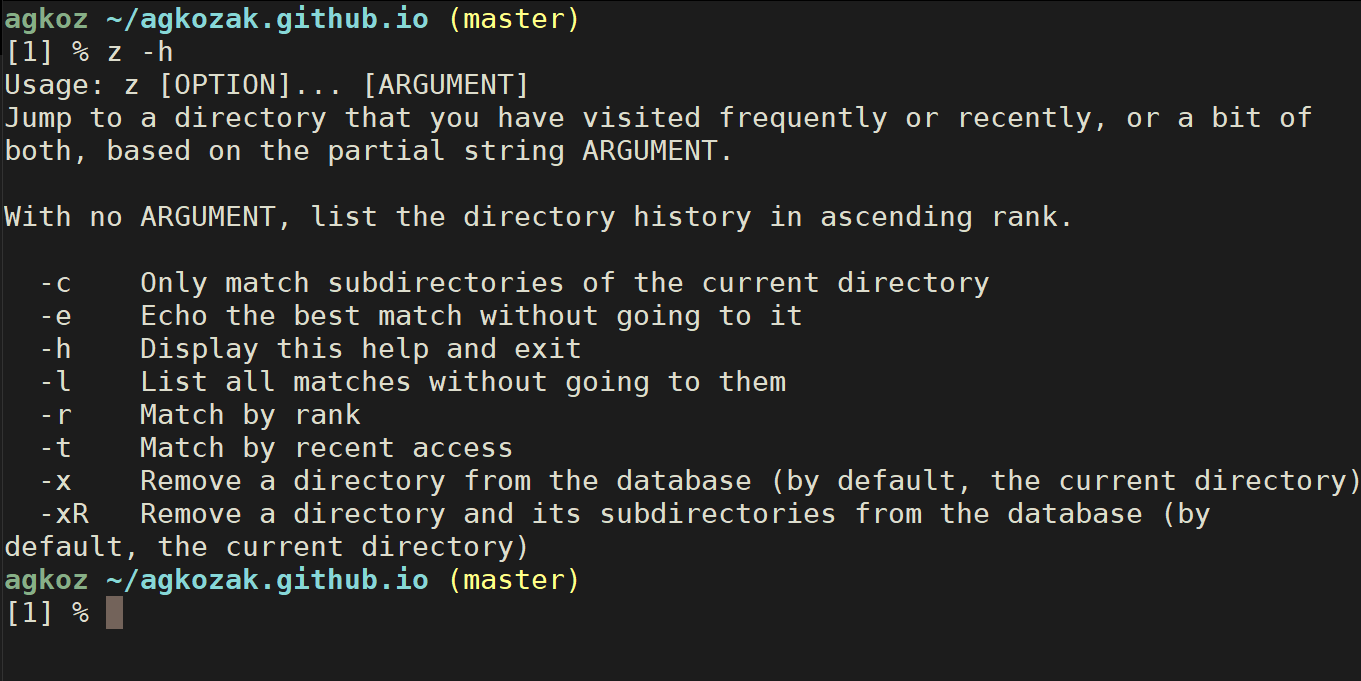Click the "-t" option flag
The width and height of the screenshot is (1361, 681).
(55, 448)
